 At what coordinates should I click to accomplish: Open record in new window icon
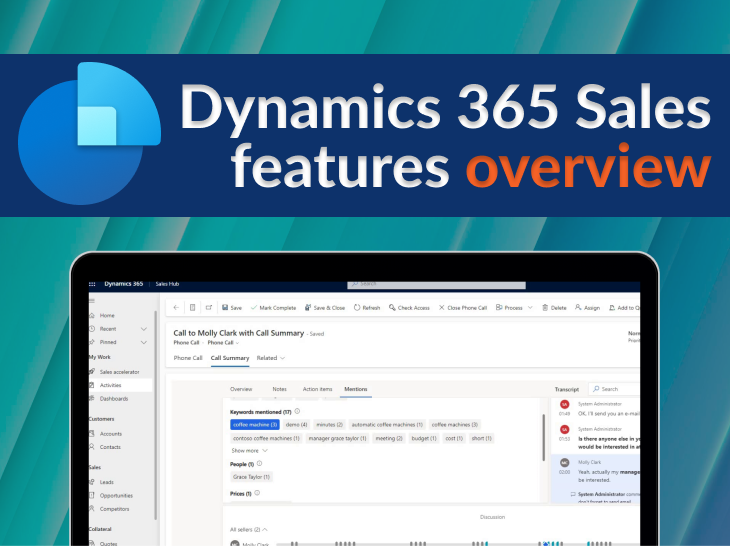click(209, 308)
